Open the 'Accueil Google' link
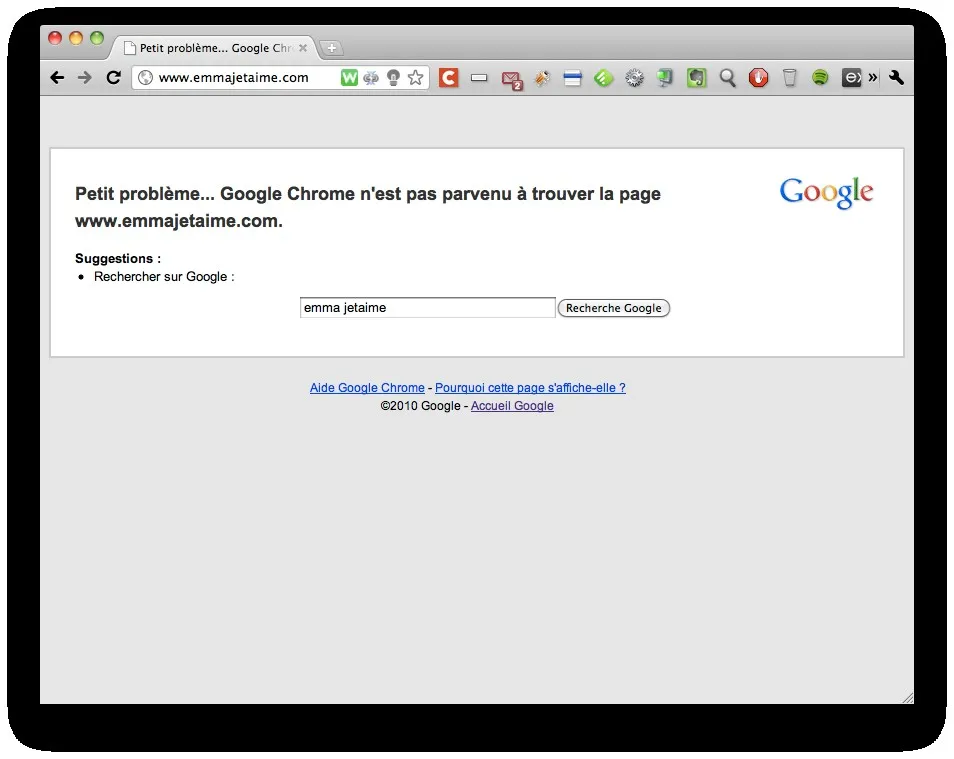 (x=512, y=406)
